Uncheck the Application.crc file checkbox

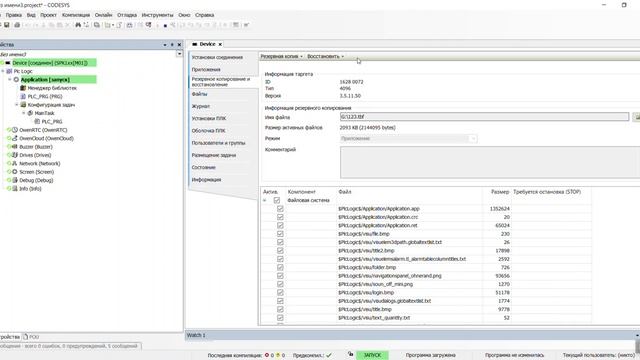(280, 217)
